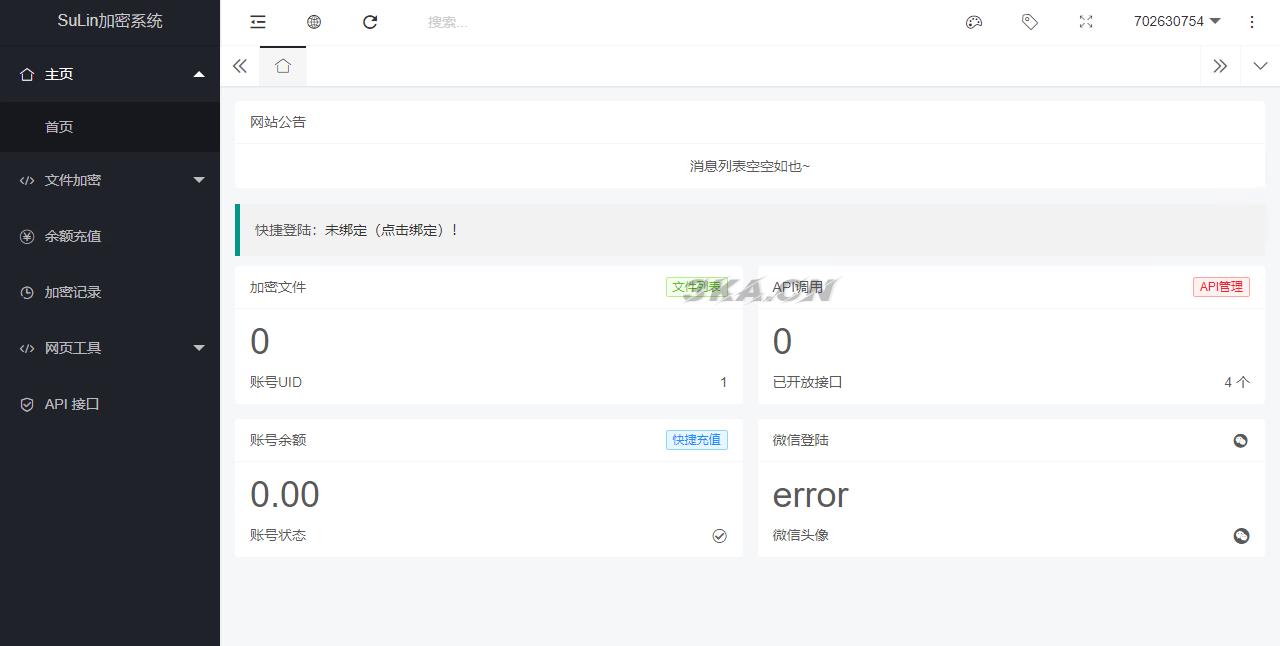Click the vertical three-dot menu icon
Viewport: 1280px width, 646px height.
click(x=1251, y=22)
